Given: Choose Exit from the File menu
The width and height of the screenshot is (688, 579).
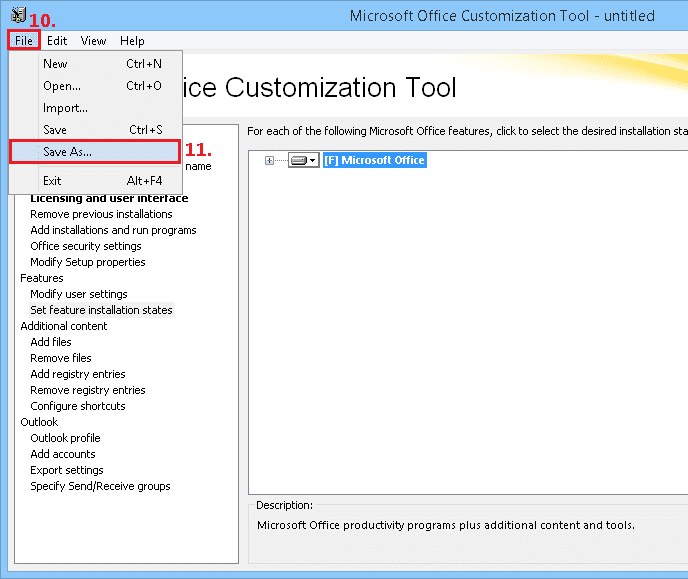Looking at the screenshot, I should pyautogui.click(x=96, y=181).
